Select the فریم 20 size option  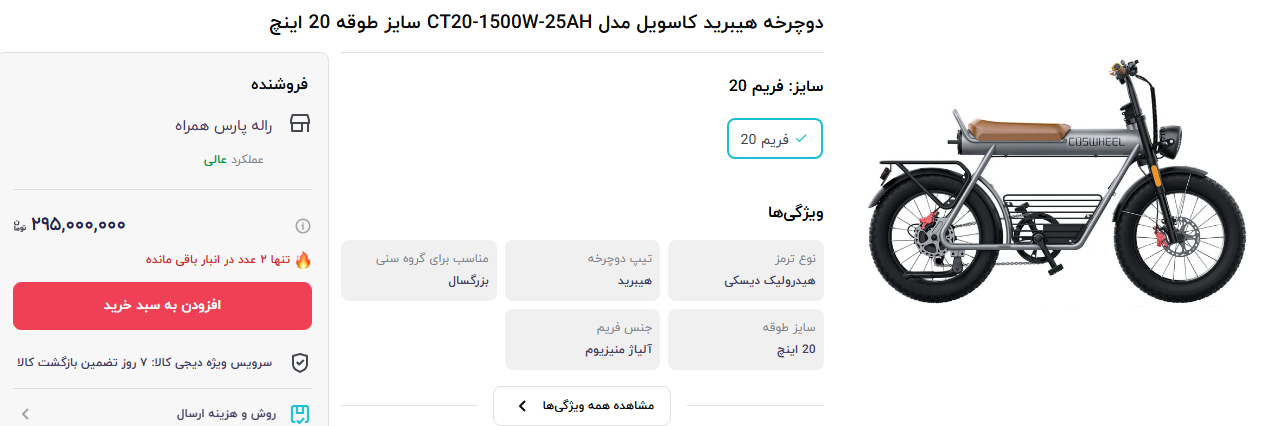click(774, 139)
